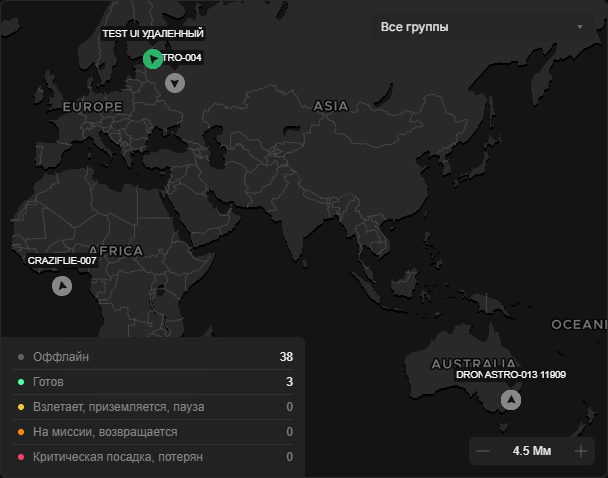The image size is (608, 478).
Task: Zoom out with the minus button
Action: (483, 451)
